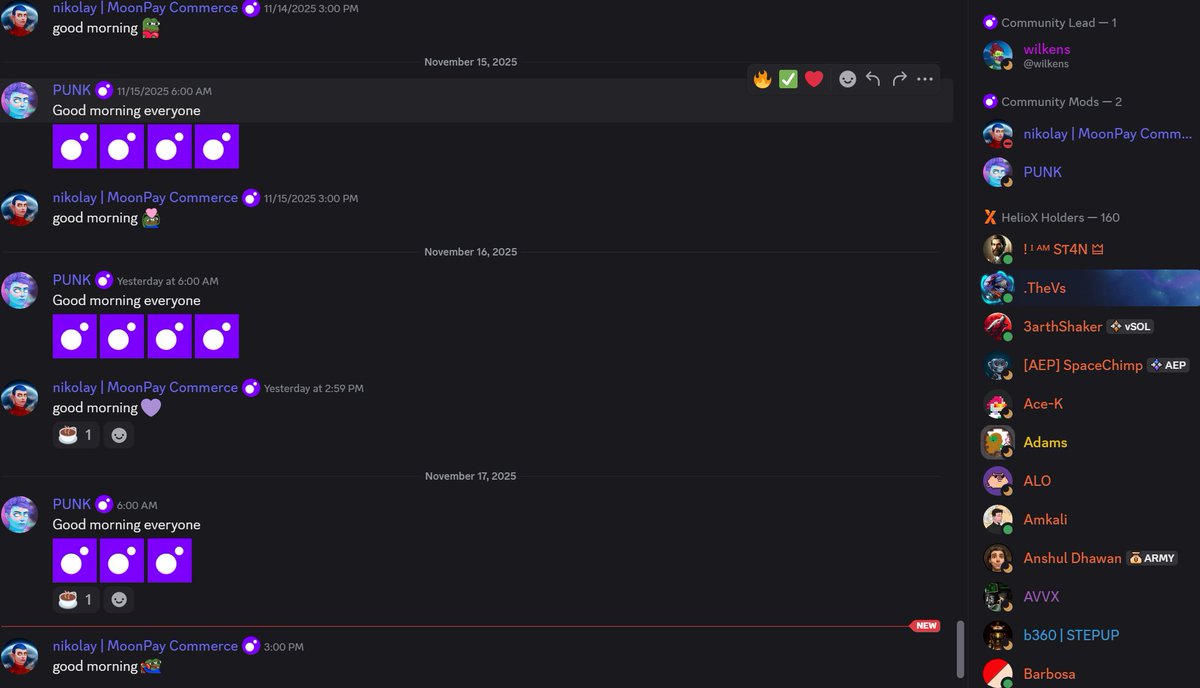
Task: Toggle coffee reaction on PUNK's 6:00 AM message today
Action: pos(76,600)
